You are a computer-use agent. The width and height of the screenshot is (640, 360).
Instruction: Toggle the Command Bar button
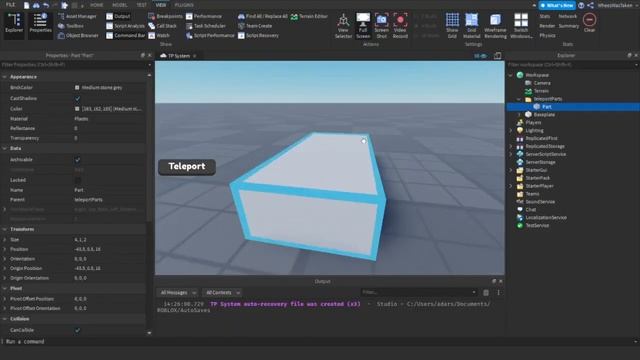pyautogui.click(x=125, y=36)
